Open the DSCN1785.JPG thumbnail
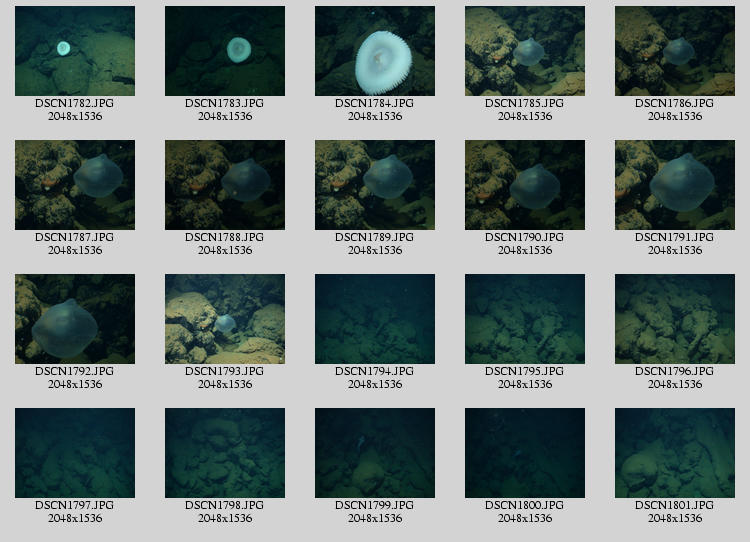The height and width of the screenshot is (542, 750). tap(525, 51)
